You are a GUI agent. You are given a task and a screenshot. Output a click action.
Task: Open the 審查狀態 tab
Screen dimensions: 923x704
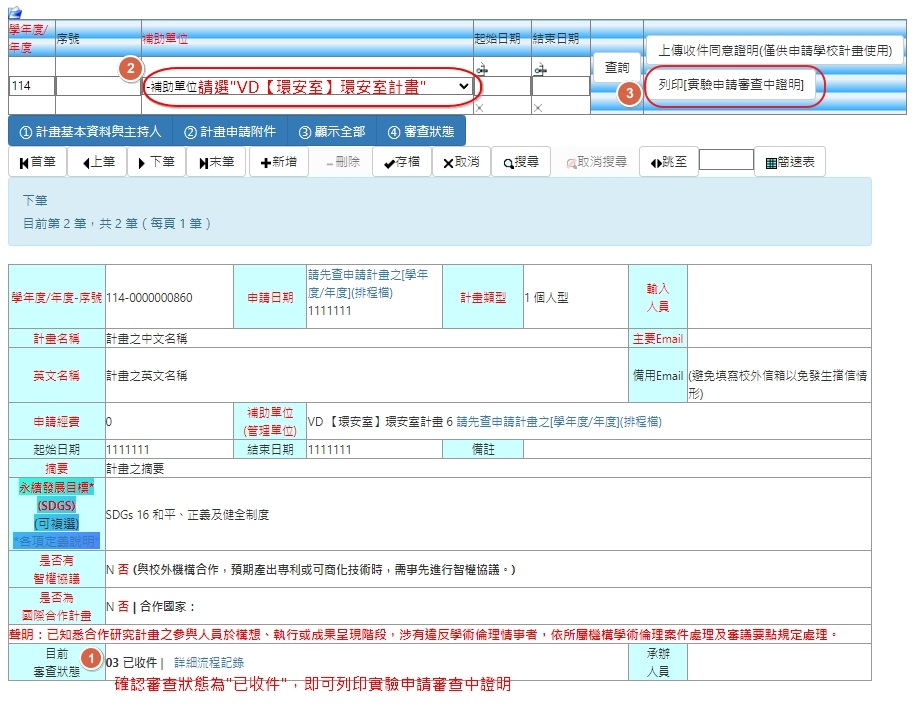point(420,132)
